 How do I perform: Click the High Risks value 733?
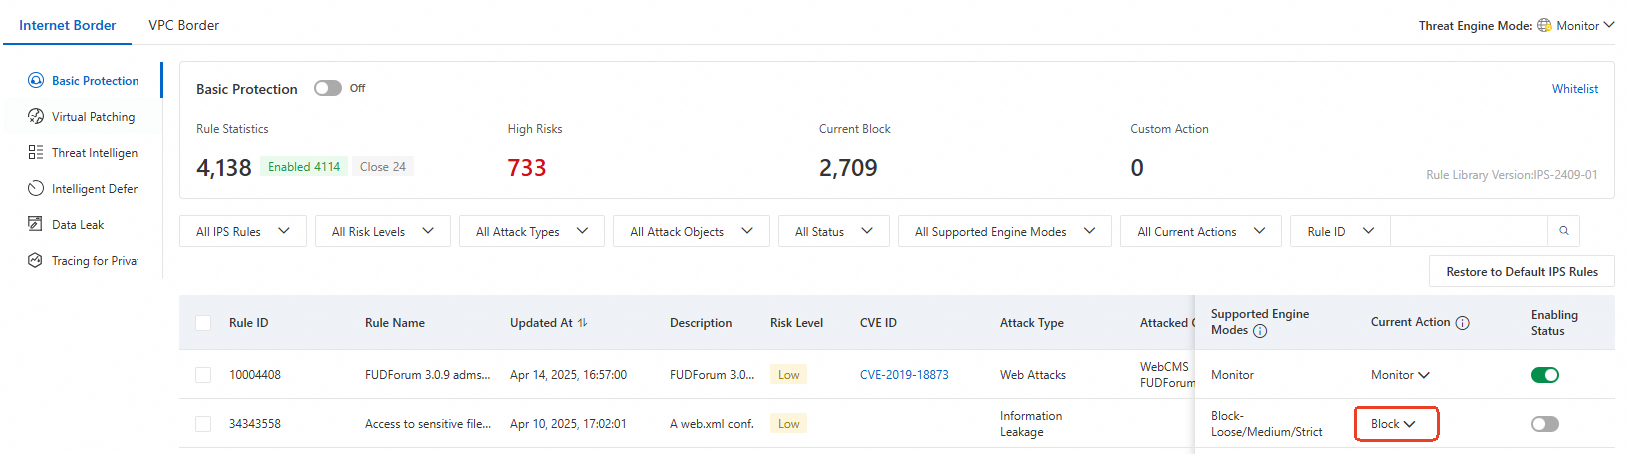click(527, 168)
